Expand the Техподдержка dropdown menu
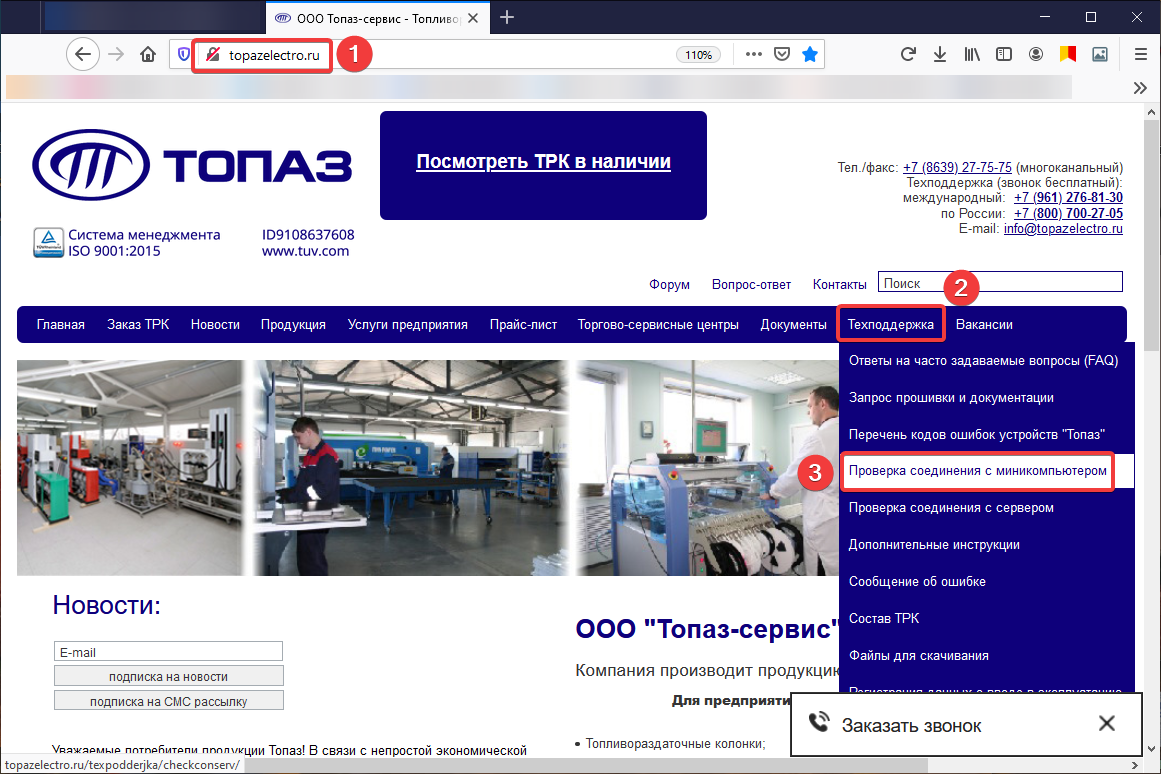The width and height of the screenshot is (1161, 774). 891,324
